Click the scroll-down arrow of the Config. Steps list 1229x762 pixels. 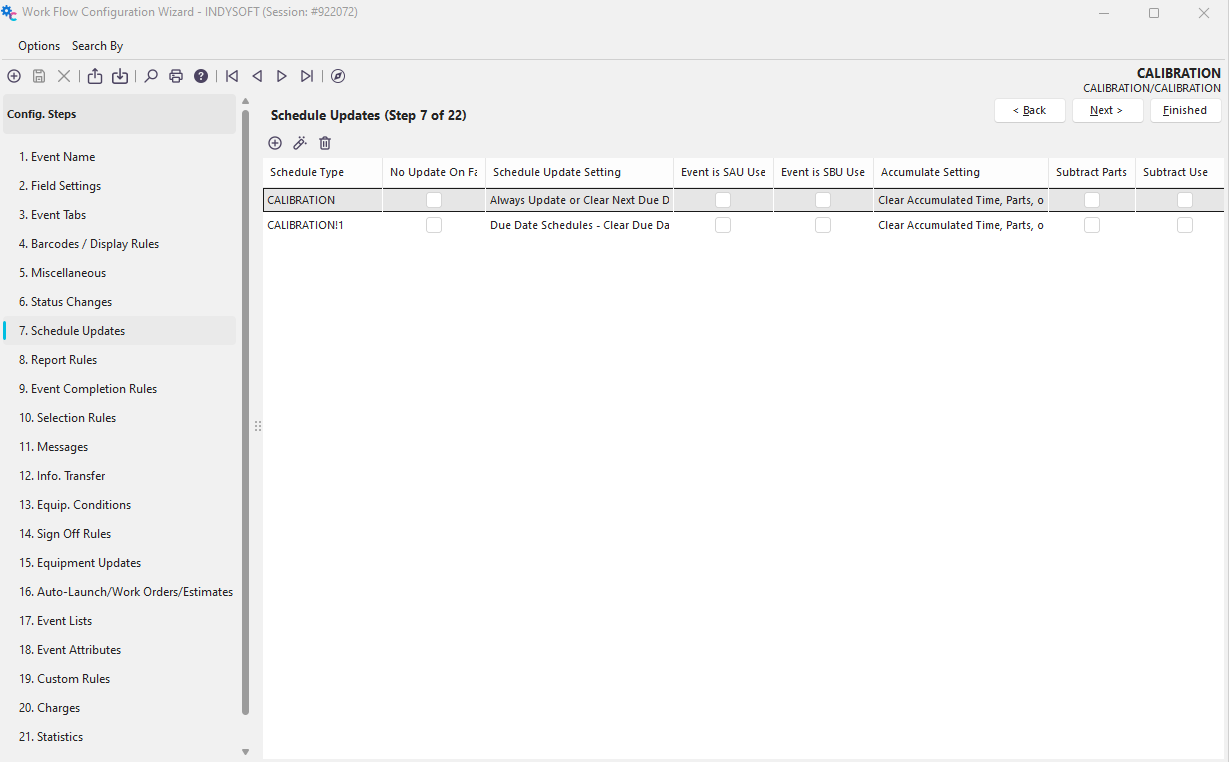245,751
